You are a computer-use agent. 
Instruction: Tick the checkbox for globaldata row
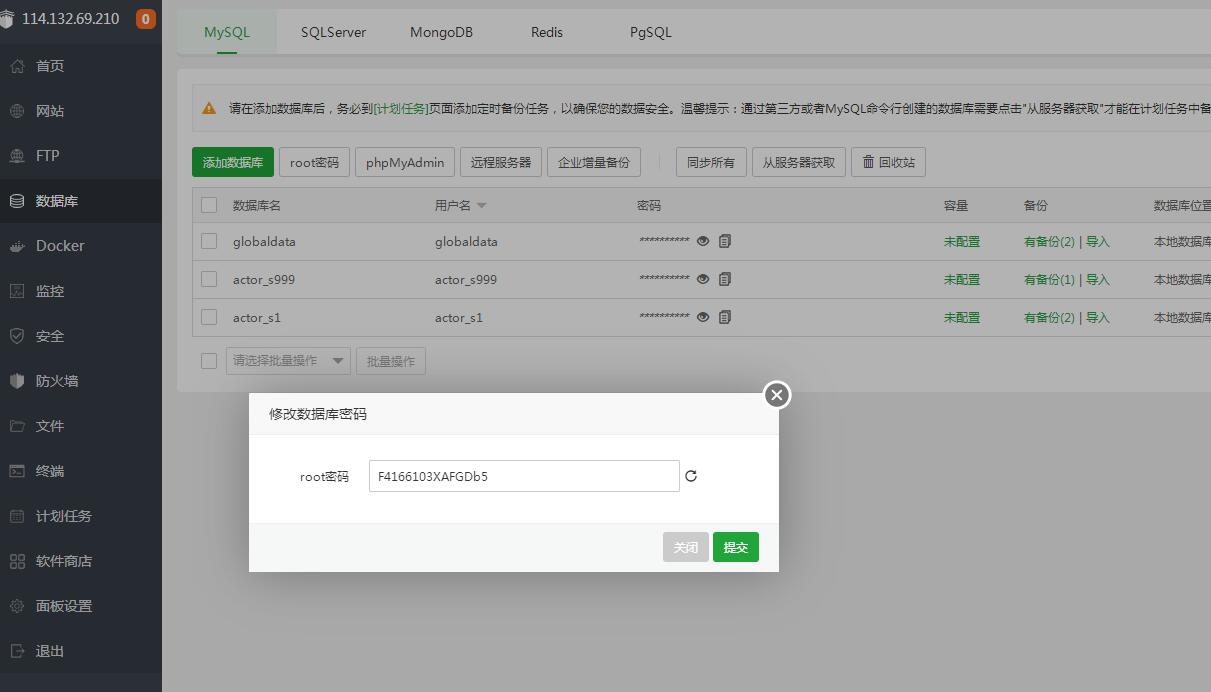pyautogui.click(x=209, y=241)
